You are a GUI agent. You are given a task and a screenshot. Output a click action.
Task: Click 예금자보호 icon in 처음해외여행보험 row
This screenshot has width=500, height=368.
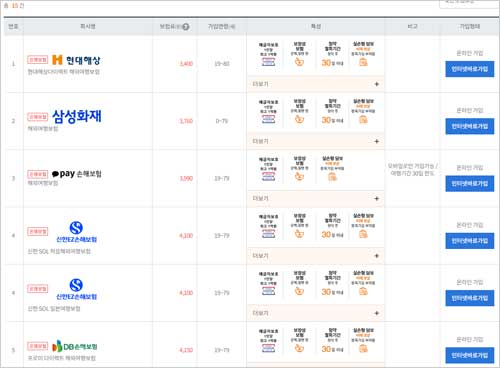pos(268,234)
